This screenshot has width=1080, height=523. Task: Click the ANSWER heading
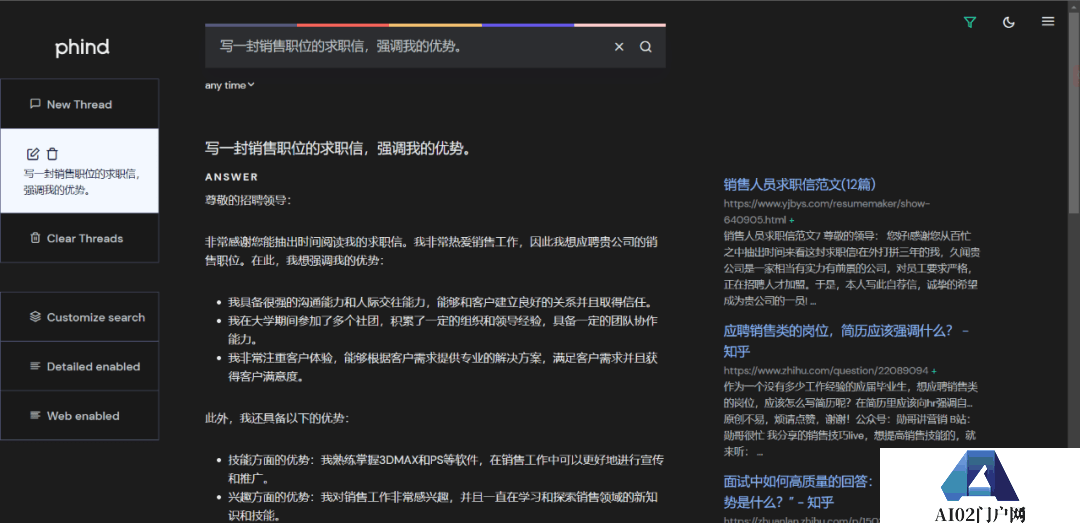pyautogui.click(x=231, y=177)
